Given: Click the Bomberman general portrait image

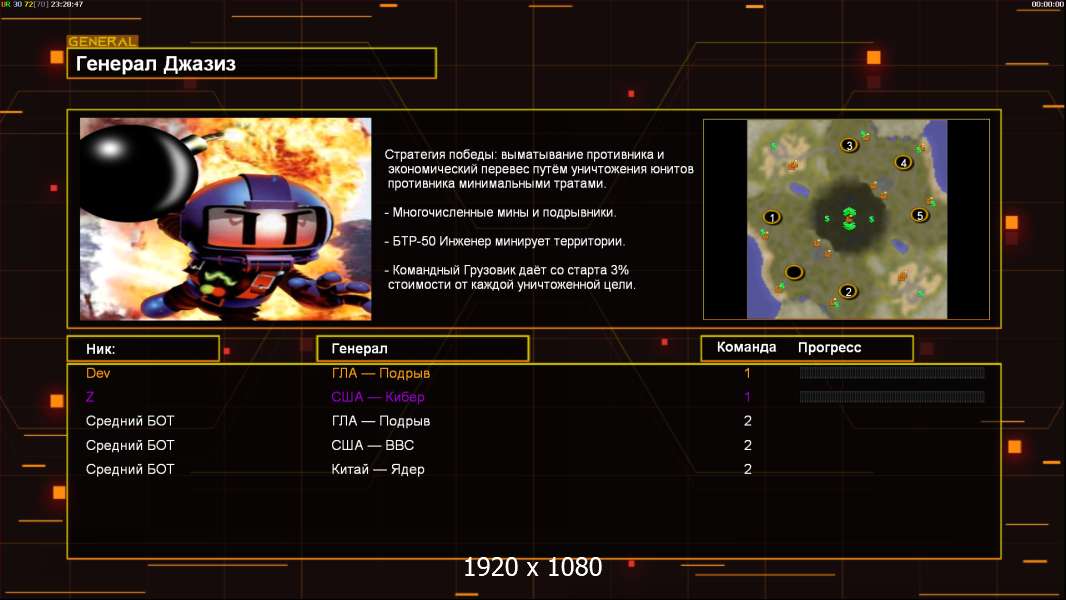Looking at the screenshot, I should click(226, 219).
